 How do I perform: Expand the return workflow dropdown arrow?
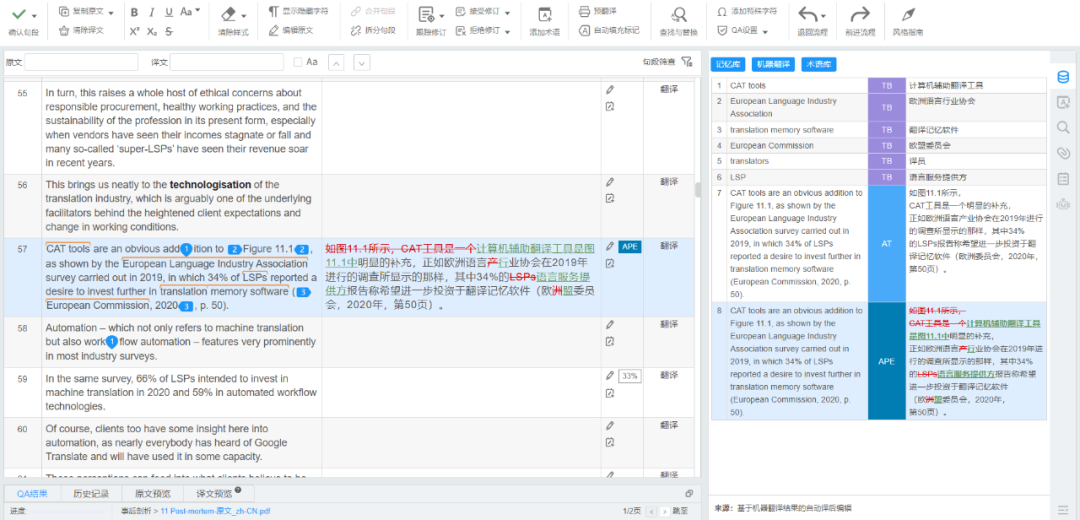tap(824, 16)
